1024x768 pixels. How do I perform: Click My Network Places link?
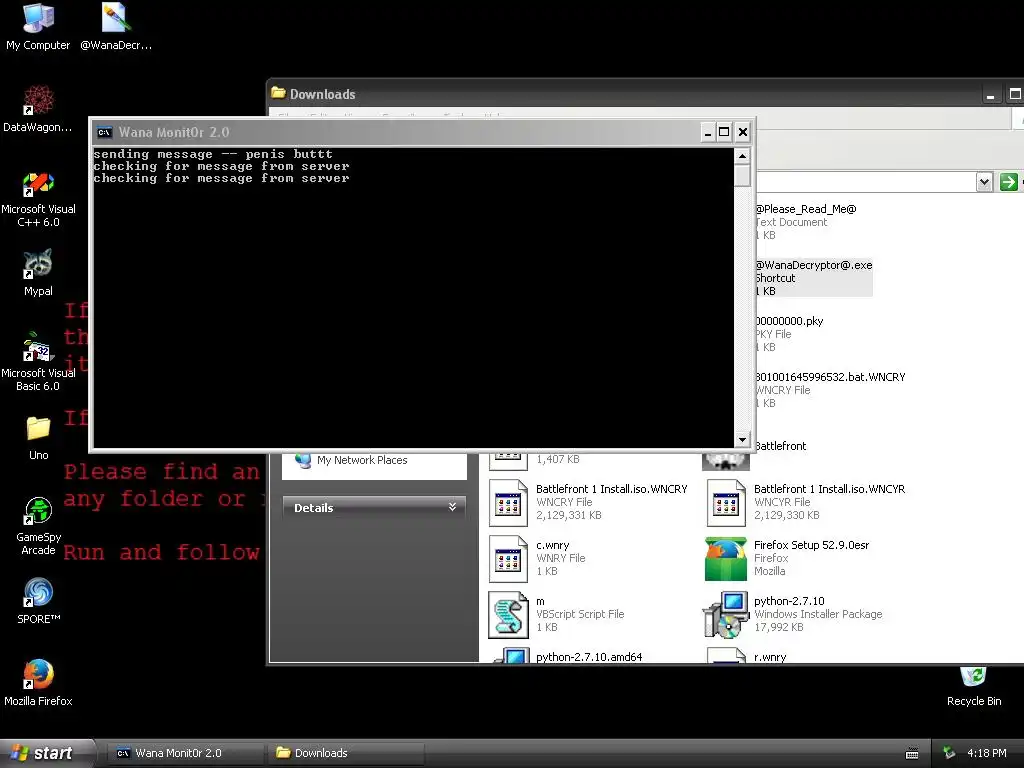coord(362,460)
